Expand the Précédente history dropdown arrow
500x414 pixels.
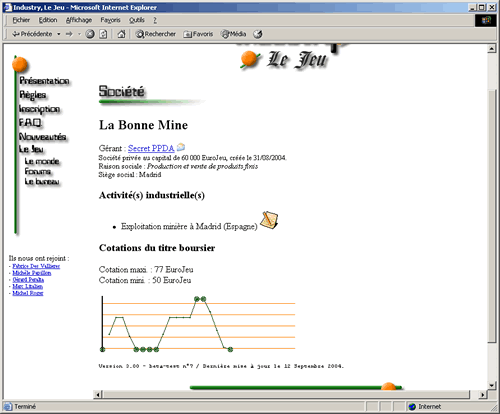tap(59, 34)
